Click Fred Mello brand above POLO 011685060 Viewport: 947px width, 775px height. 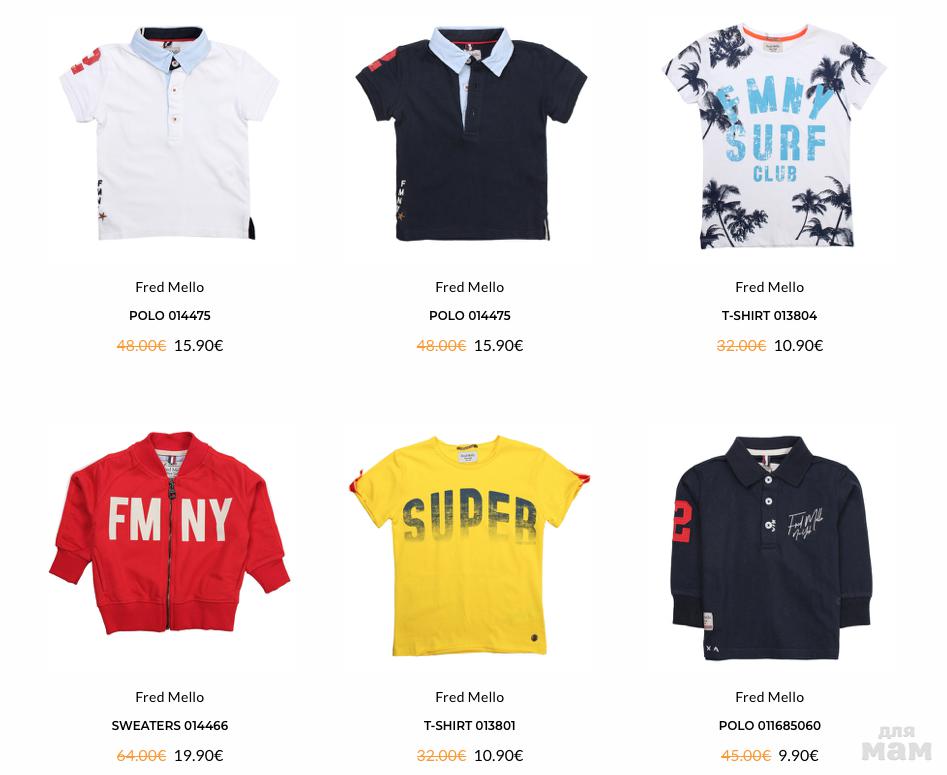point(769,698)
